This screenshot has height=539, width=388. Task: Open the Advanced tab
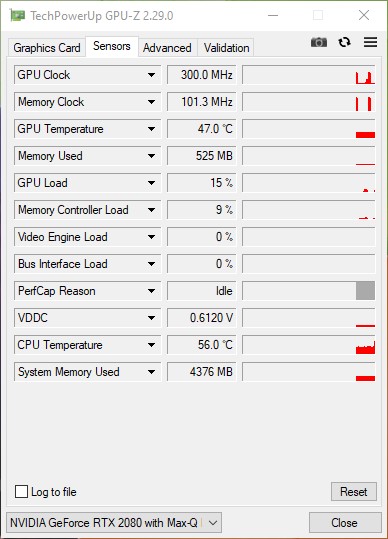[167, 48]
